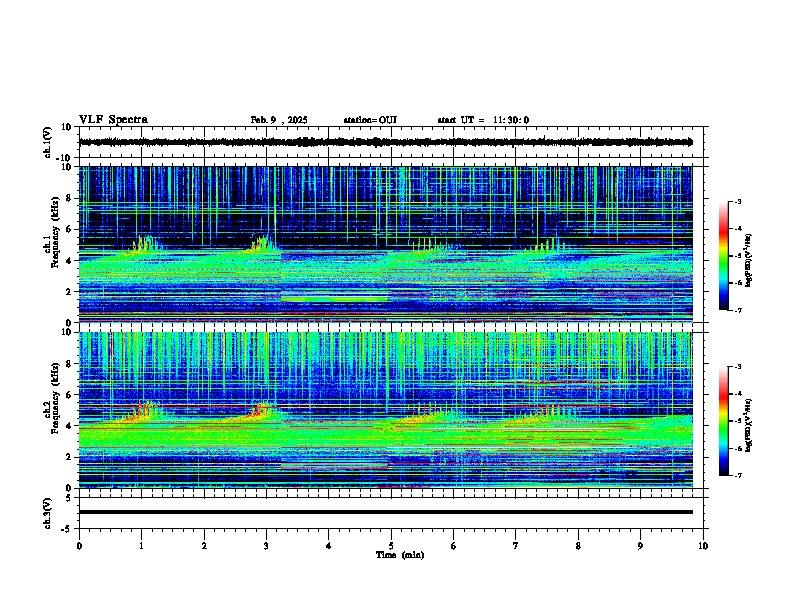Click the "ch.3(V)" axis label
This screenshot has width=792, height=612.
coord(48,513)
